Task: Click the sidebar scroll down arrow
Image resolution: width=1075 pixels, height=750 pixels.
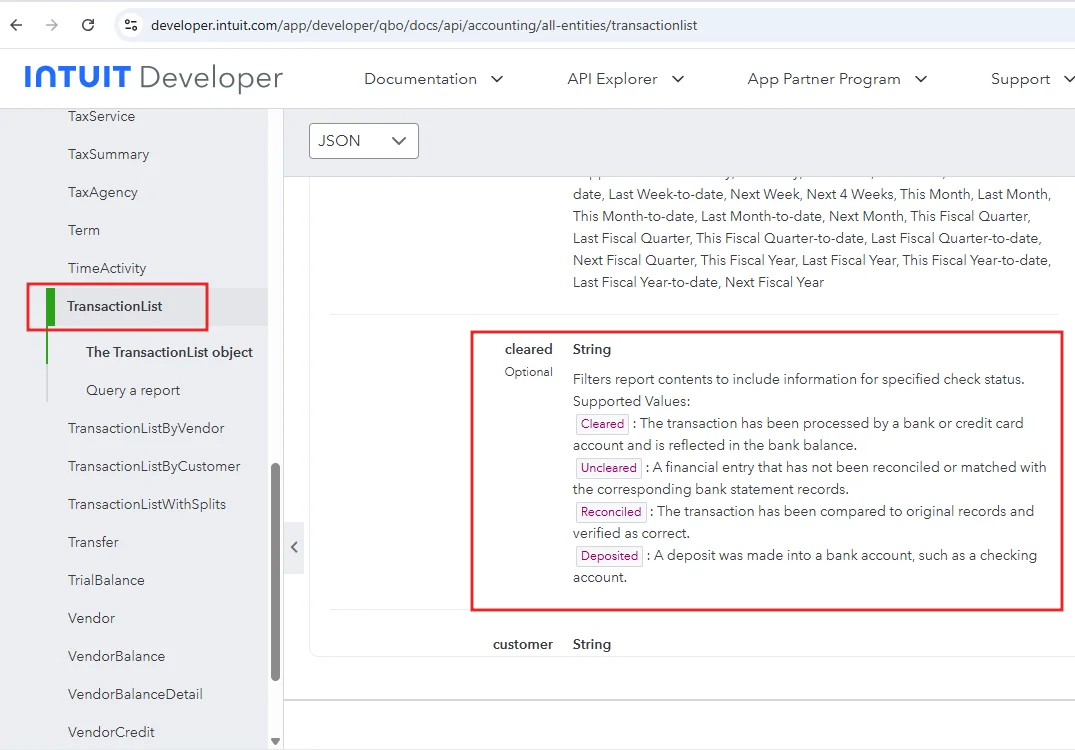Action: [275, 741]
